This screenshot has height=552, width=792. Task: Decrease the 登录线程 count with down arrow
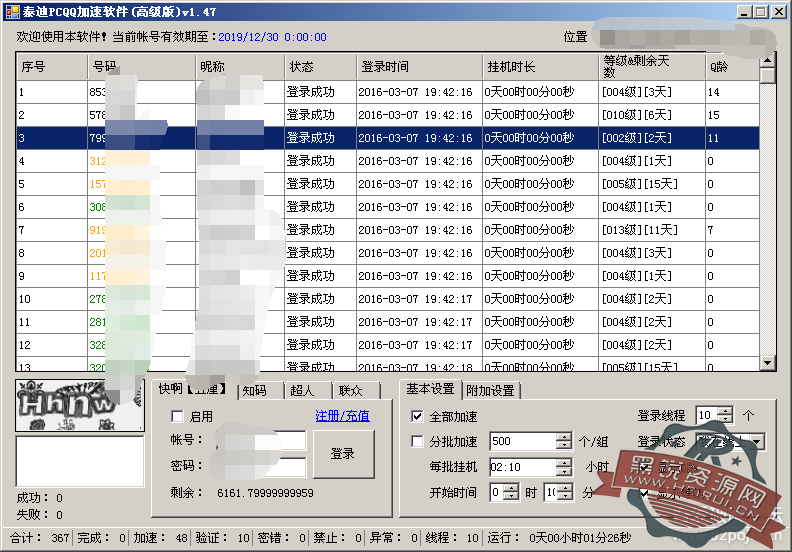coord(725,420)
